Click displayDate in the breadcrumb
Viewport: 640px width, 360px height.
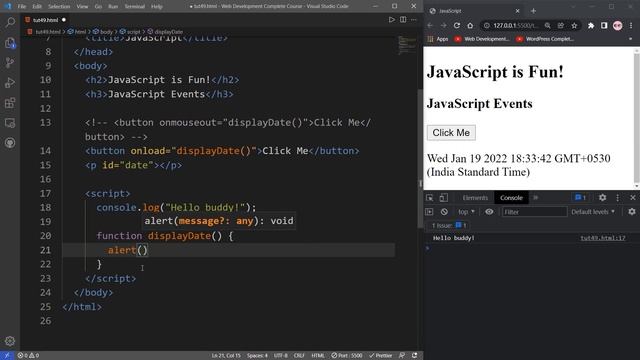(x=165, y=31)
